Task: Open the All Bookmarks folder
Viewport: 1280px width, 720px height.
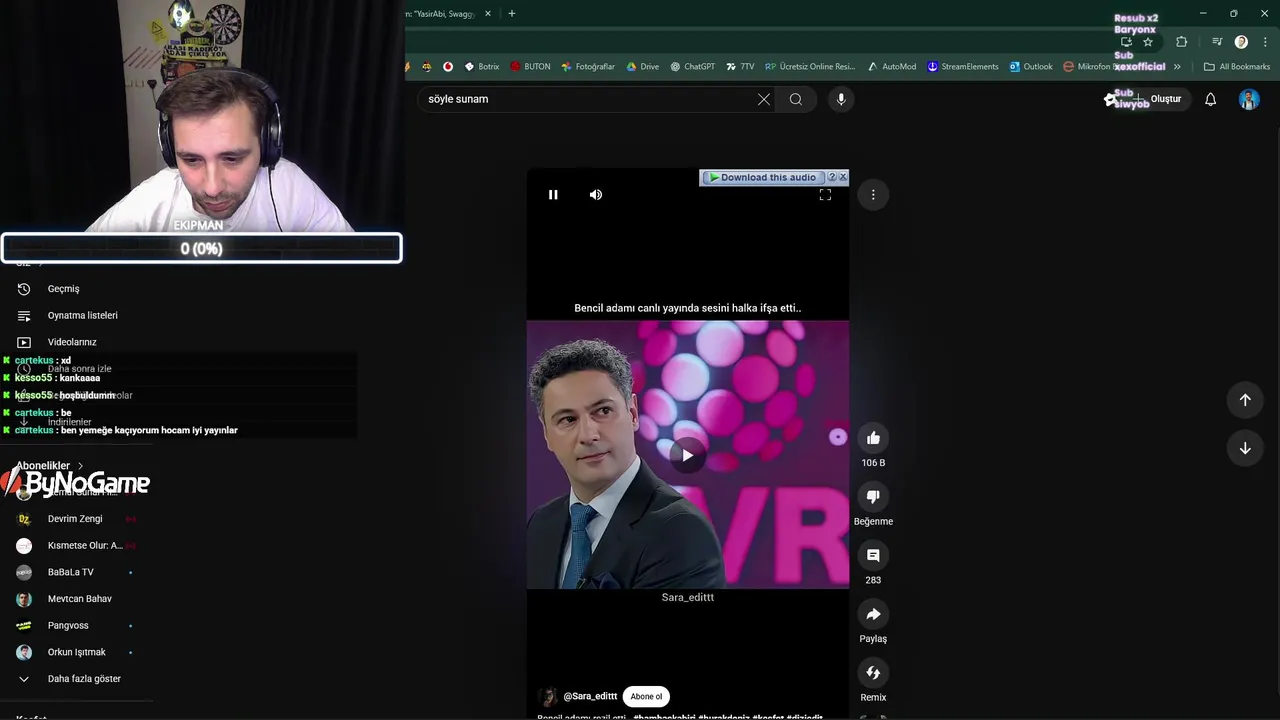Action: [1237, 67]
